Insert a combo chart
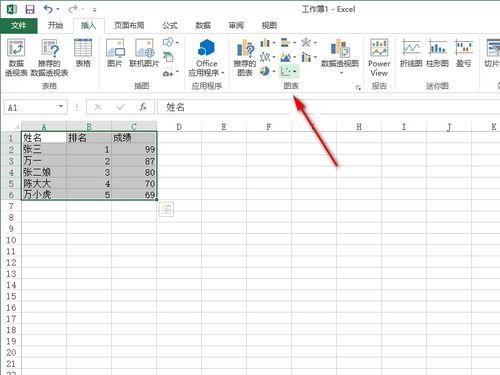Image resolution: width=500 pixels, height=375 pixels. click(x=306, y=57)
